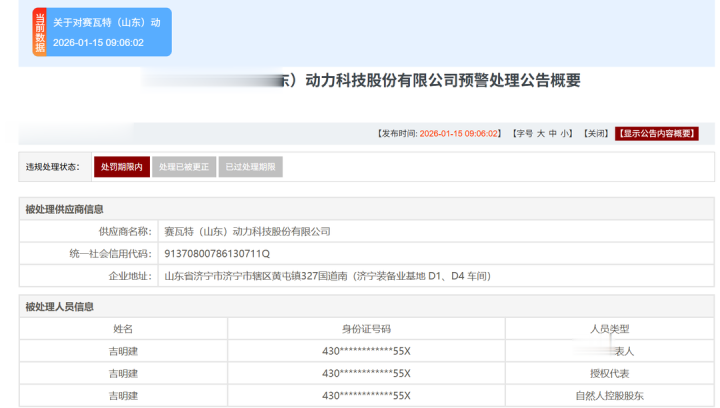
Task: Click the orange 当前数据 badge
Action: [40, 32]
